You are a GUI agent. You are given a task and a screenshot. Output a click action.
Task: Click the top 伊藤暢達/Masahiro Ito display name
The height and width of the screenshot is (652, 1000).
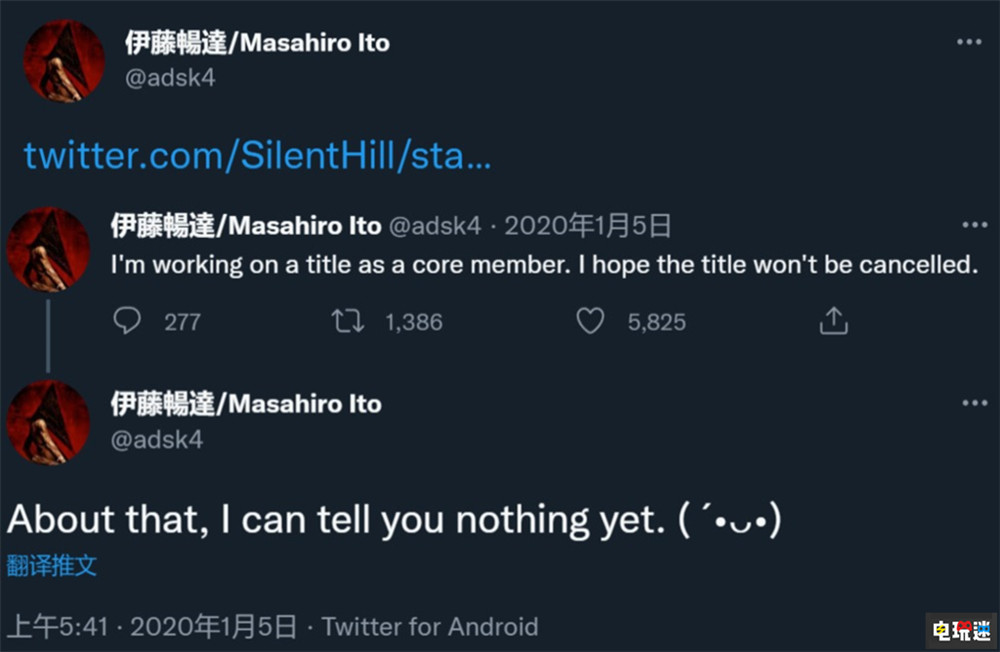click(257, 43)
